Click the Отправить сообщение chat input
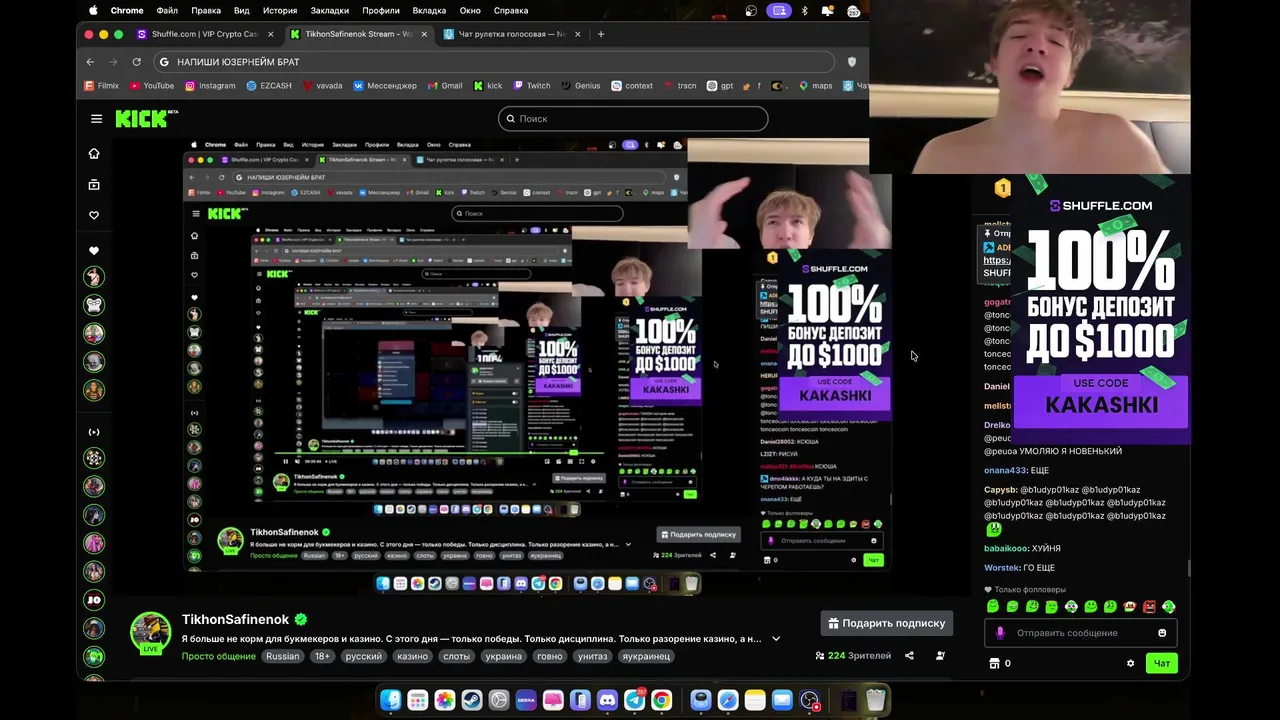 1080,633
